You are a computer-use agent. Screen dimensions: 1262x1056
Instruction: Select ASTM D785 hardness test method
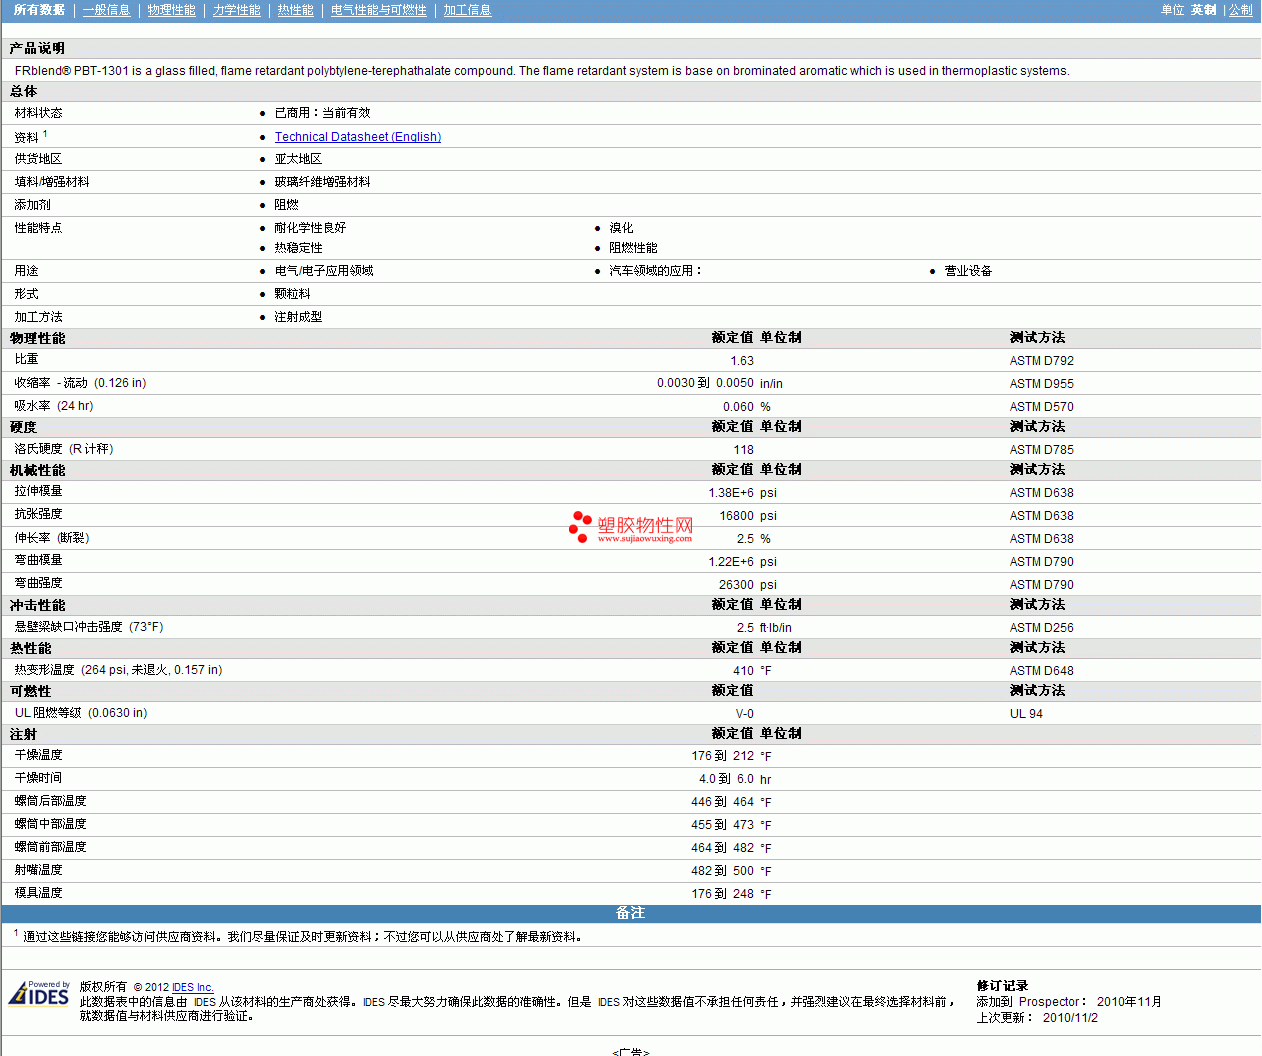1041,450
